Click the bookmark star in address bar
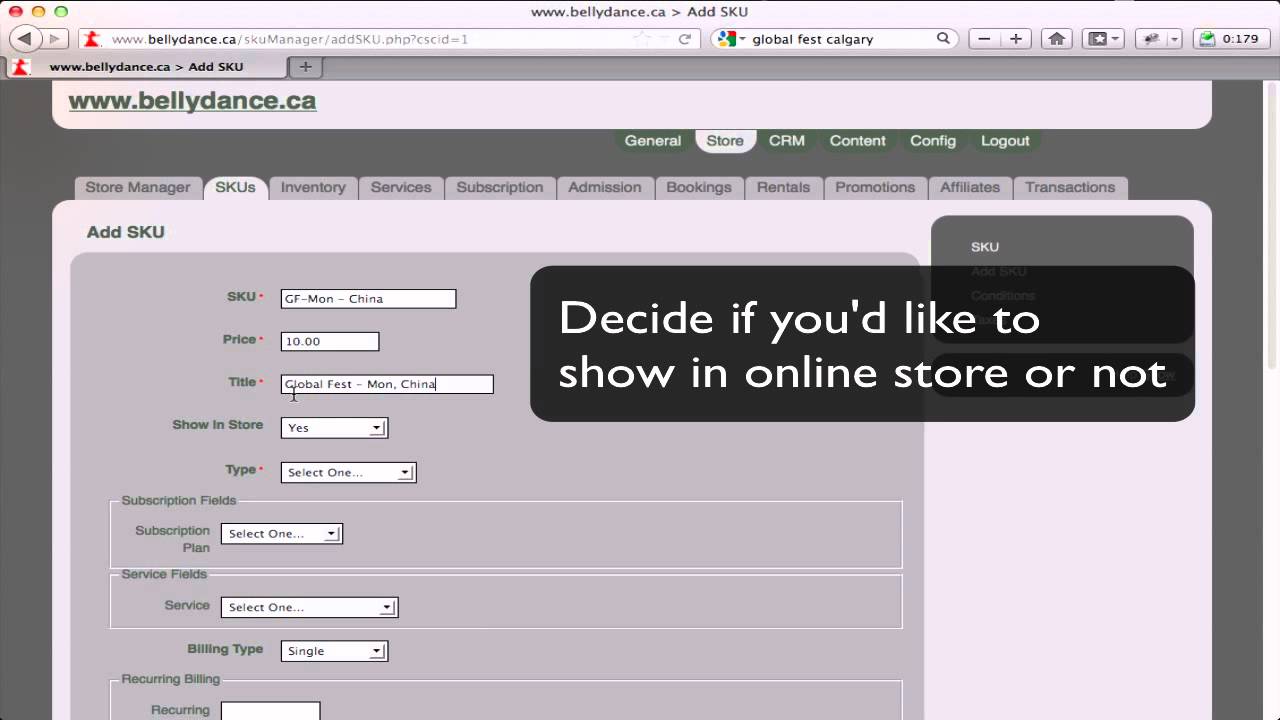 coord(641,39)
